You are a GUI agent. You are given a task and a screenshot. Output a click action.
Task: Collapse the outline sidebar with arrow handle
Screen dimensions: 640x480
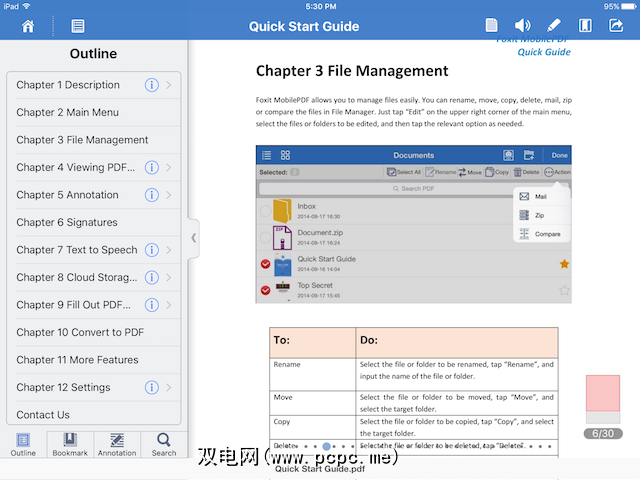point(194,238)
